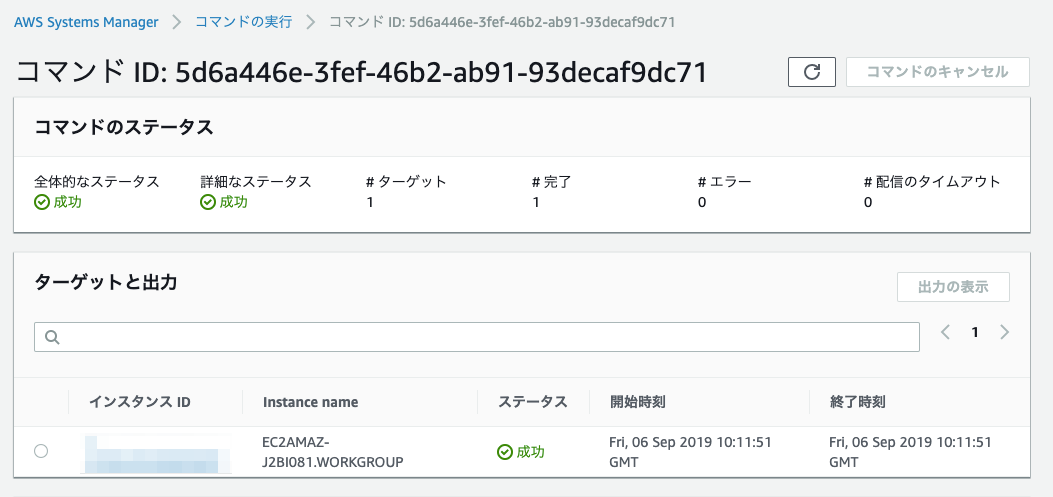Click page number 1 in pagination
This screenshot has height=497, width=1053.
[x=975, y=332]
